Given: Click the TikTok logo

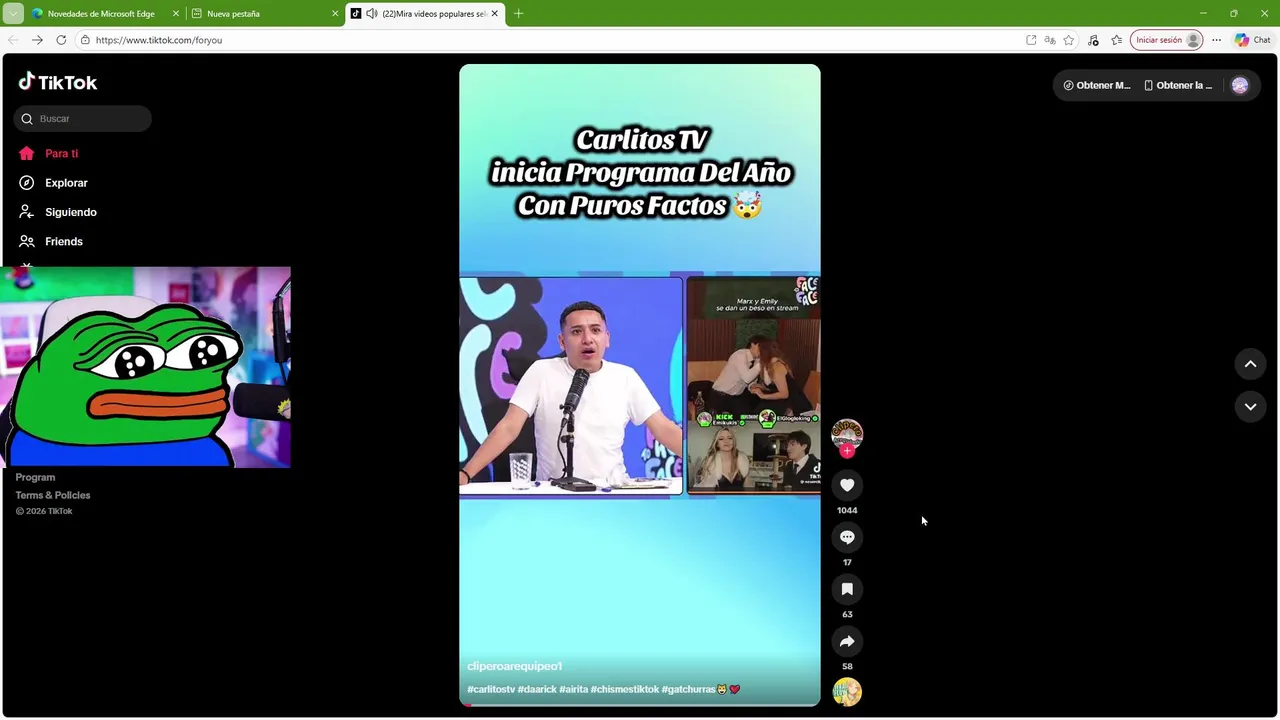Looking at the screenshot, I should click(58, 82).
